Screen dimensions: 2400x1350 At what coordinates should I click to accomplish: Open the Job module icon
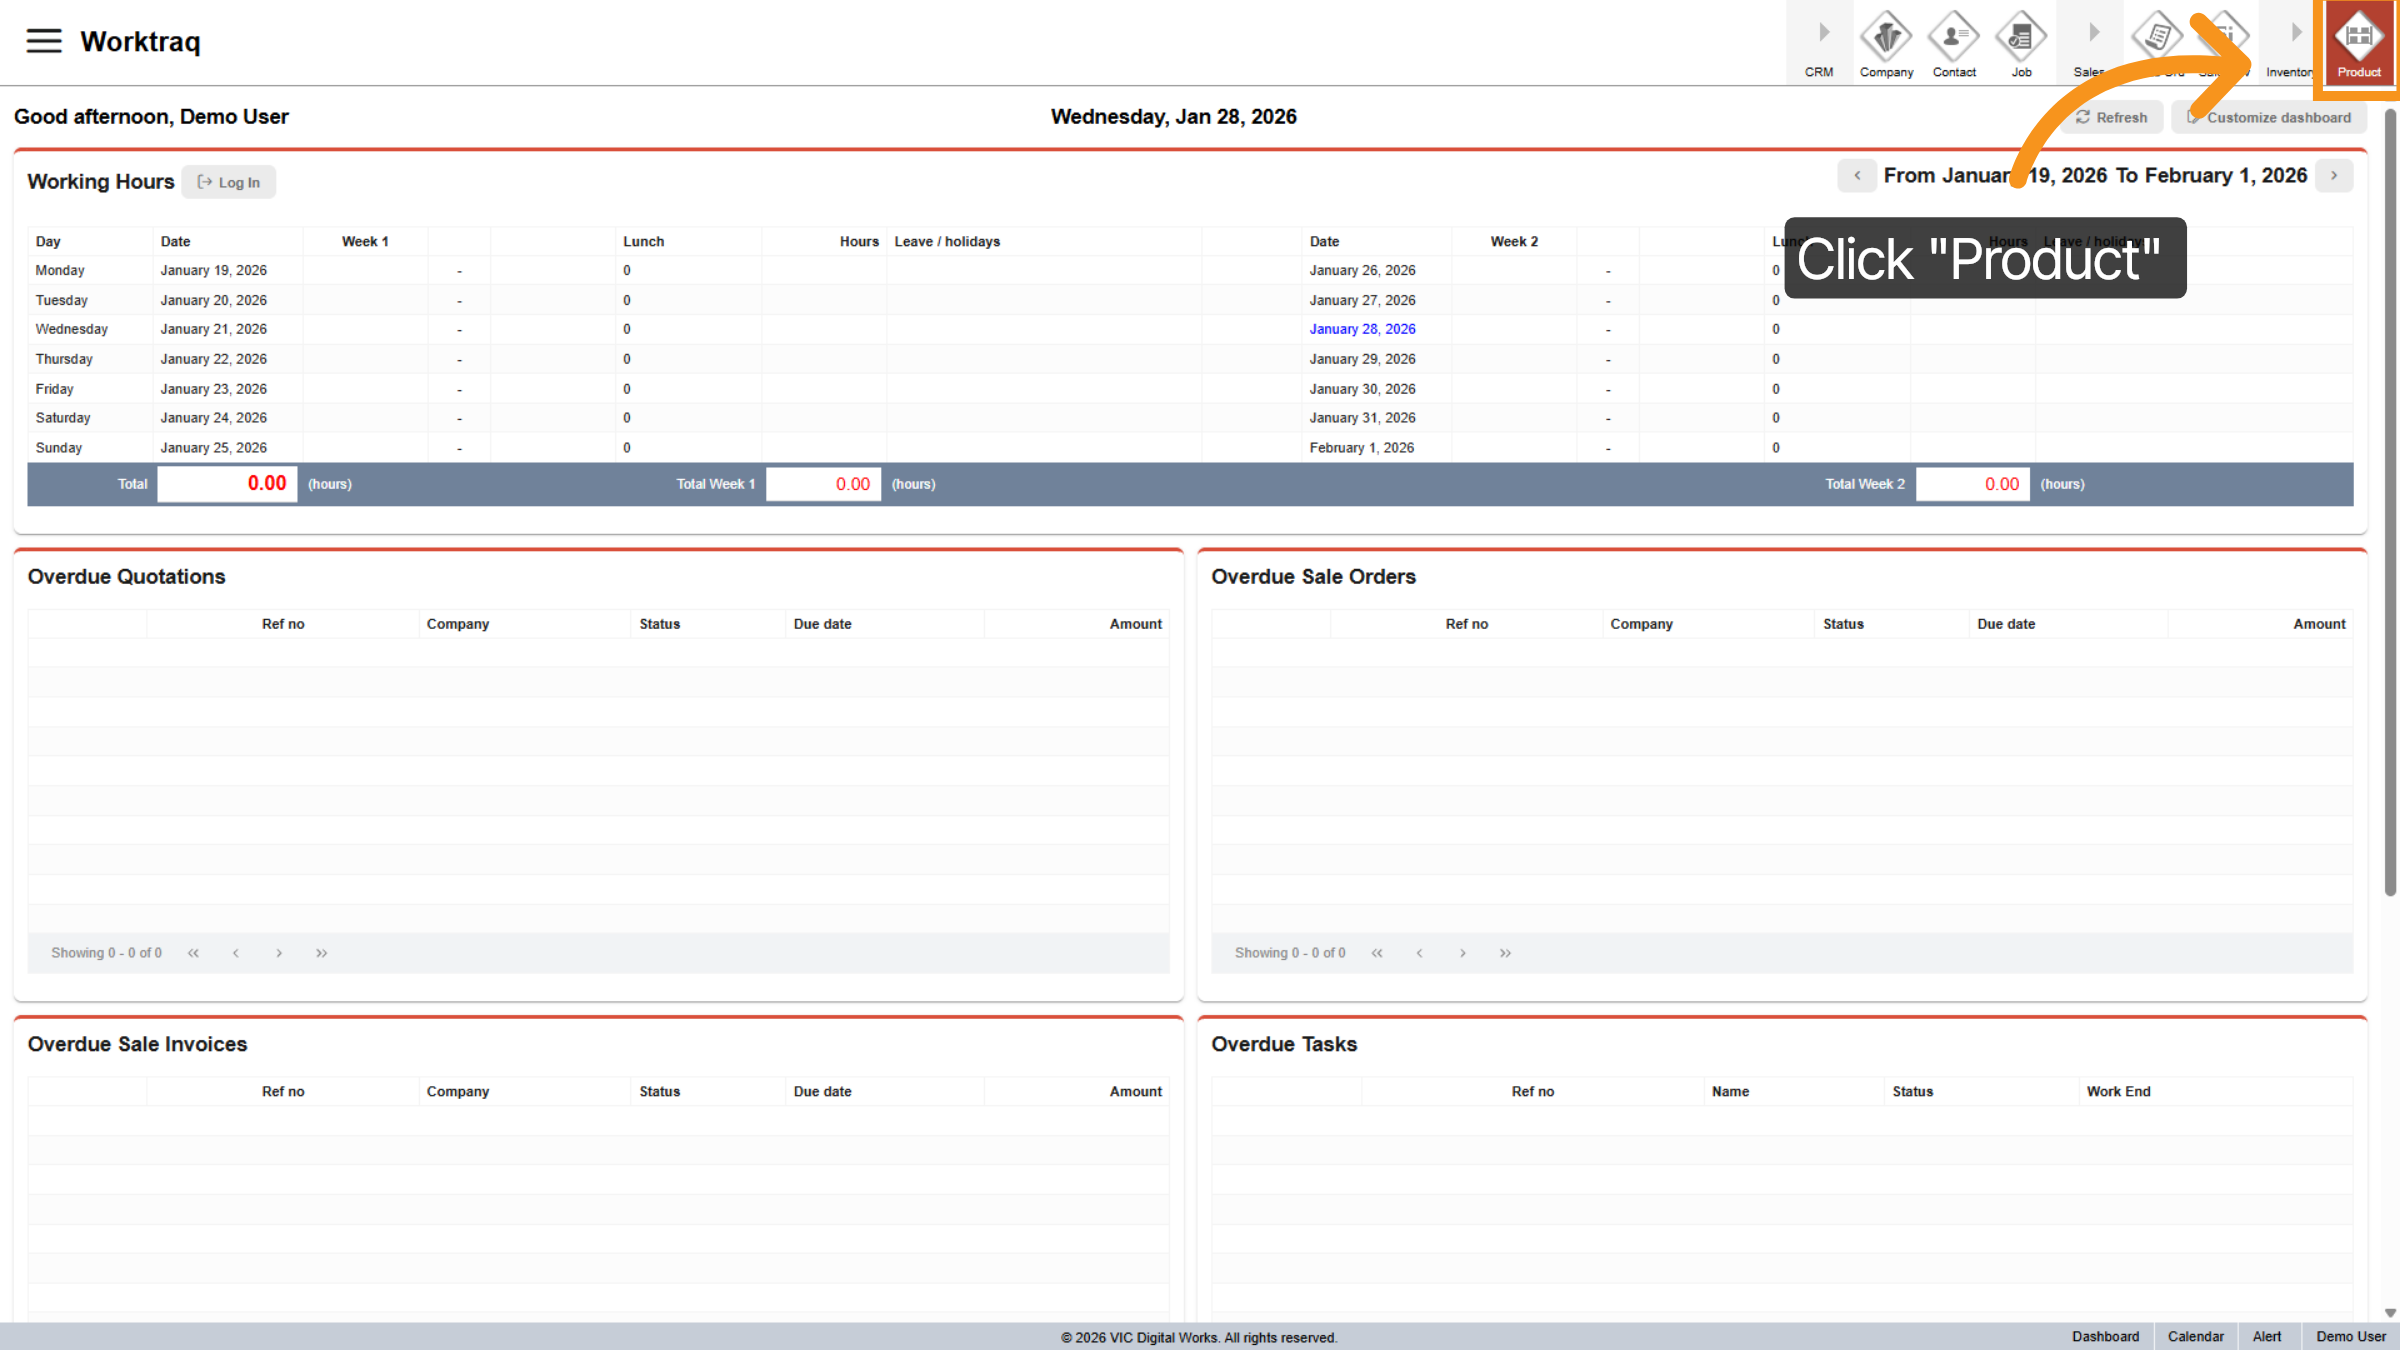tap(2020, 38)
